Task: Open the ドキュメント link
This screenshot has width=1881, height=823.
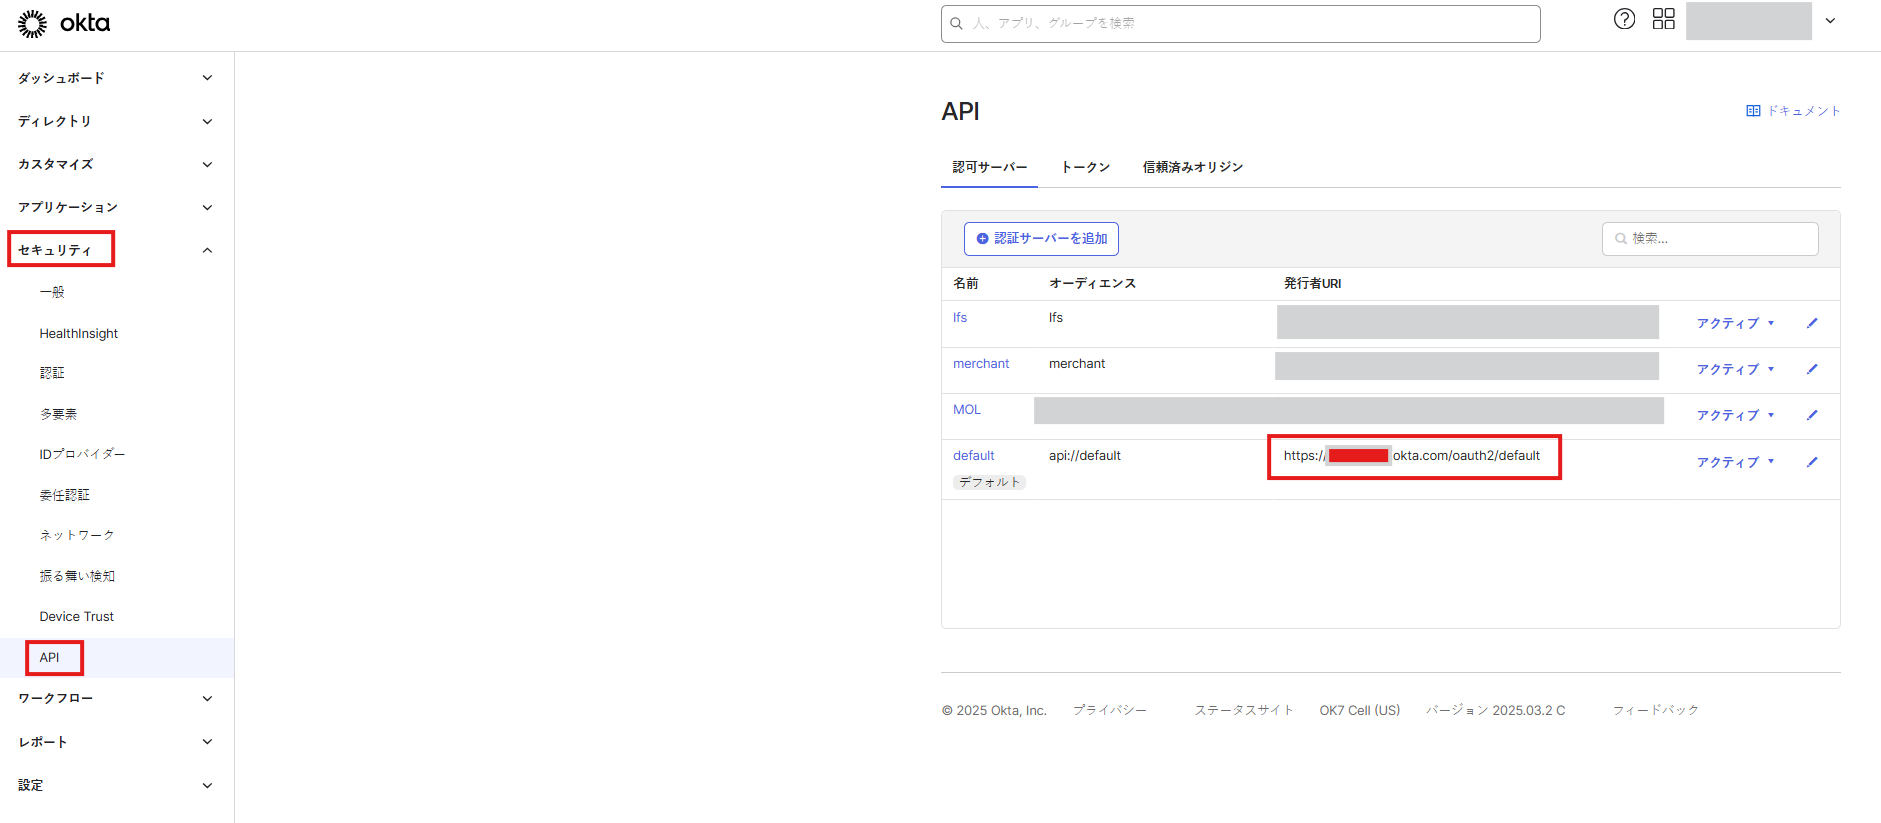Action: point(1804,111)
